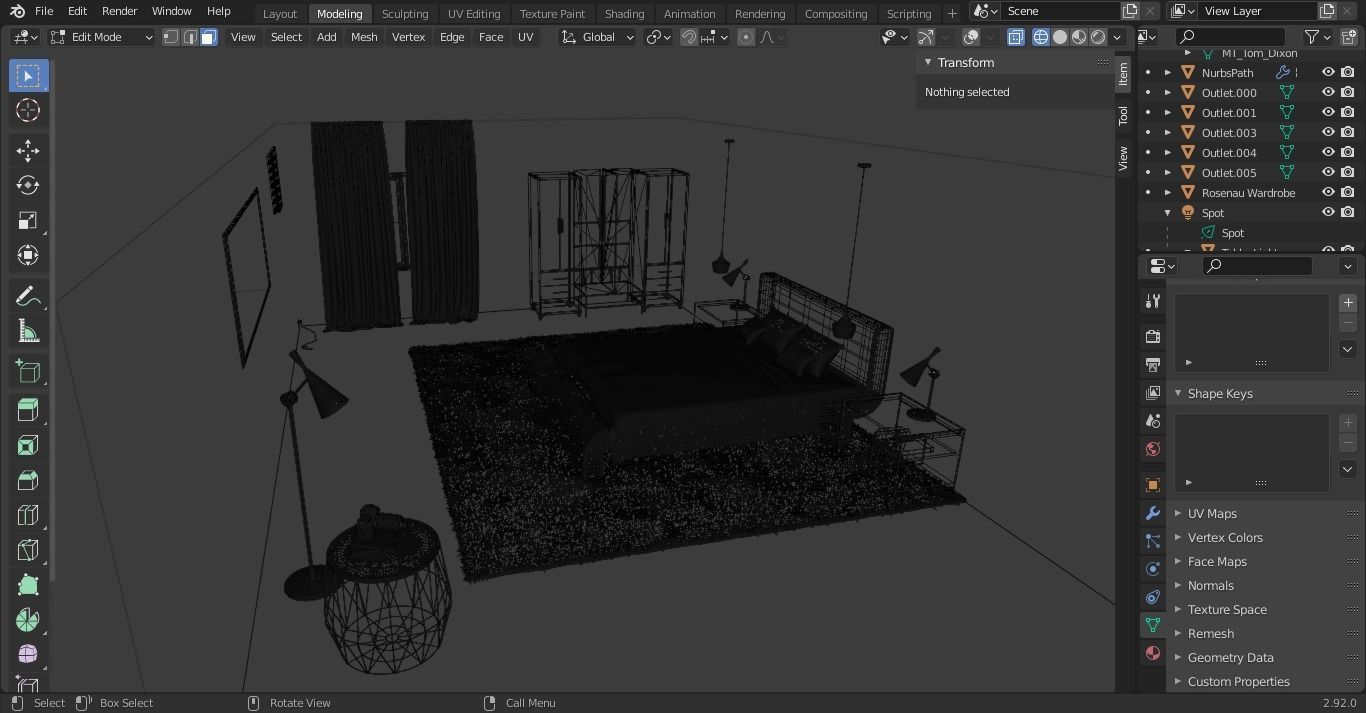
Task: Select the Knife tool
Action: 28,550
